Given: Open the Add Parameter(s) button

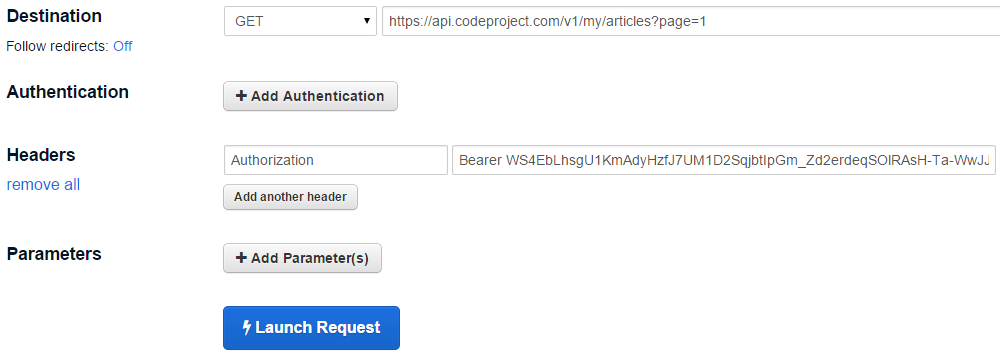Looking at the screenshot, I should pyautogui.click(x=302, y=258).
